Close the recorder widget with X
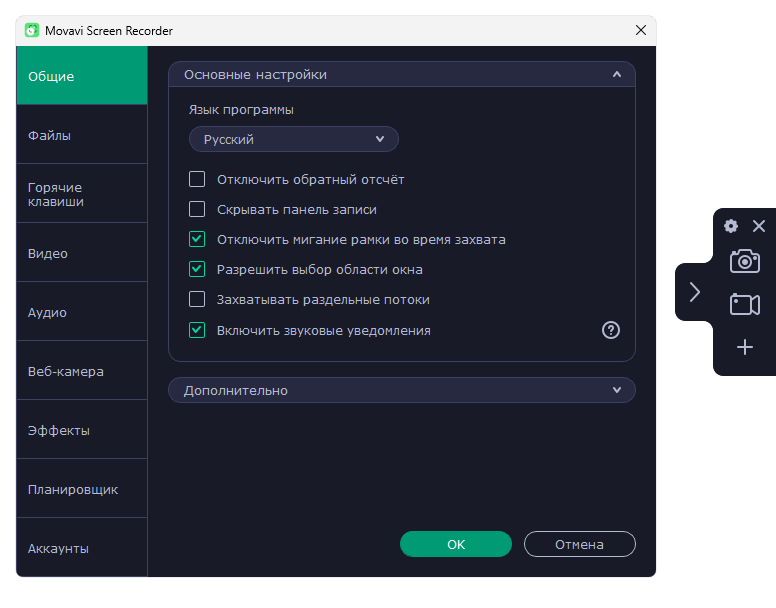The height and width of the screenshot is (608, 776). (759, 226)
